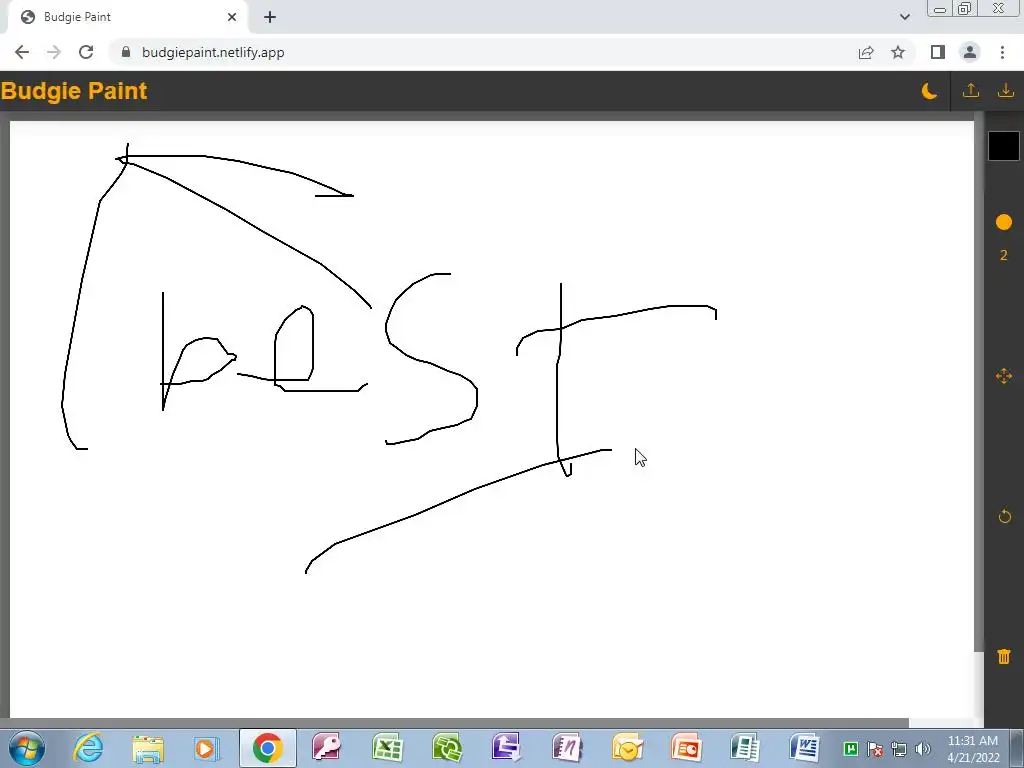The height and width of the screenshot is (768, 1024).
Task: Click the undo rotate arrow icon
Action: [1004, 517]
